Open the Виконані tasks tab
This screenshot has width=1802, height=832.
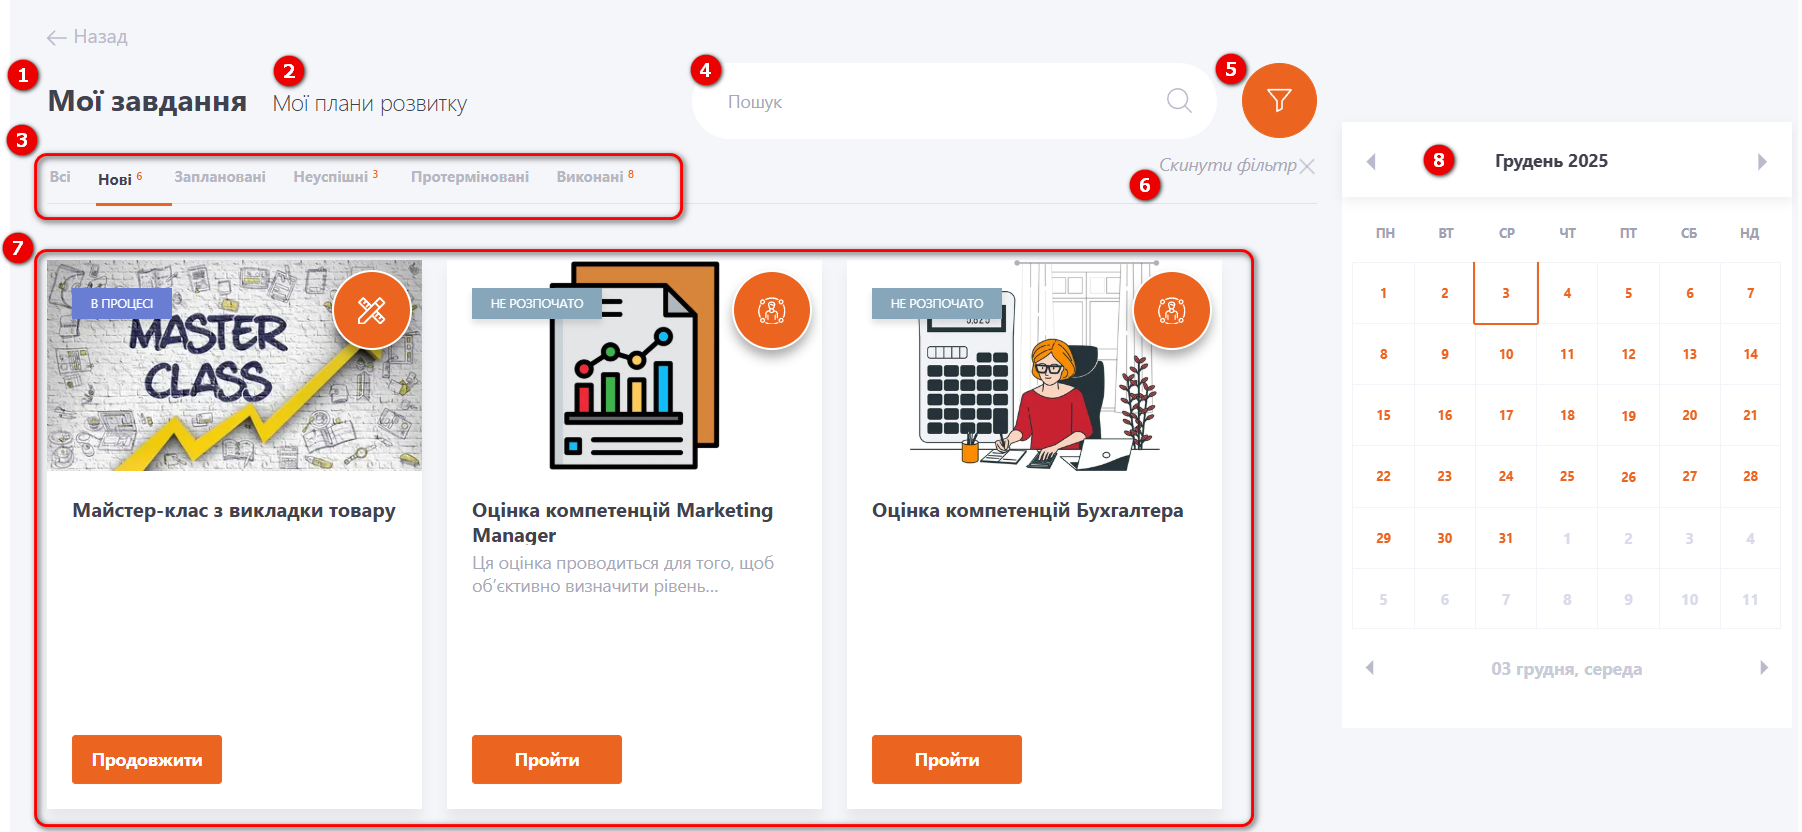coord(590,177)
